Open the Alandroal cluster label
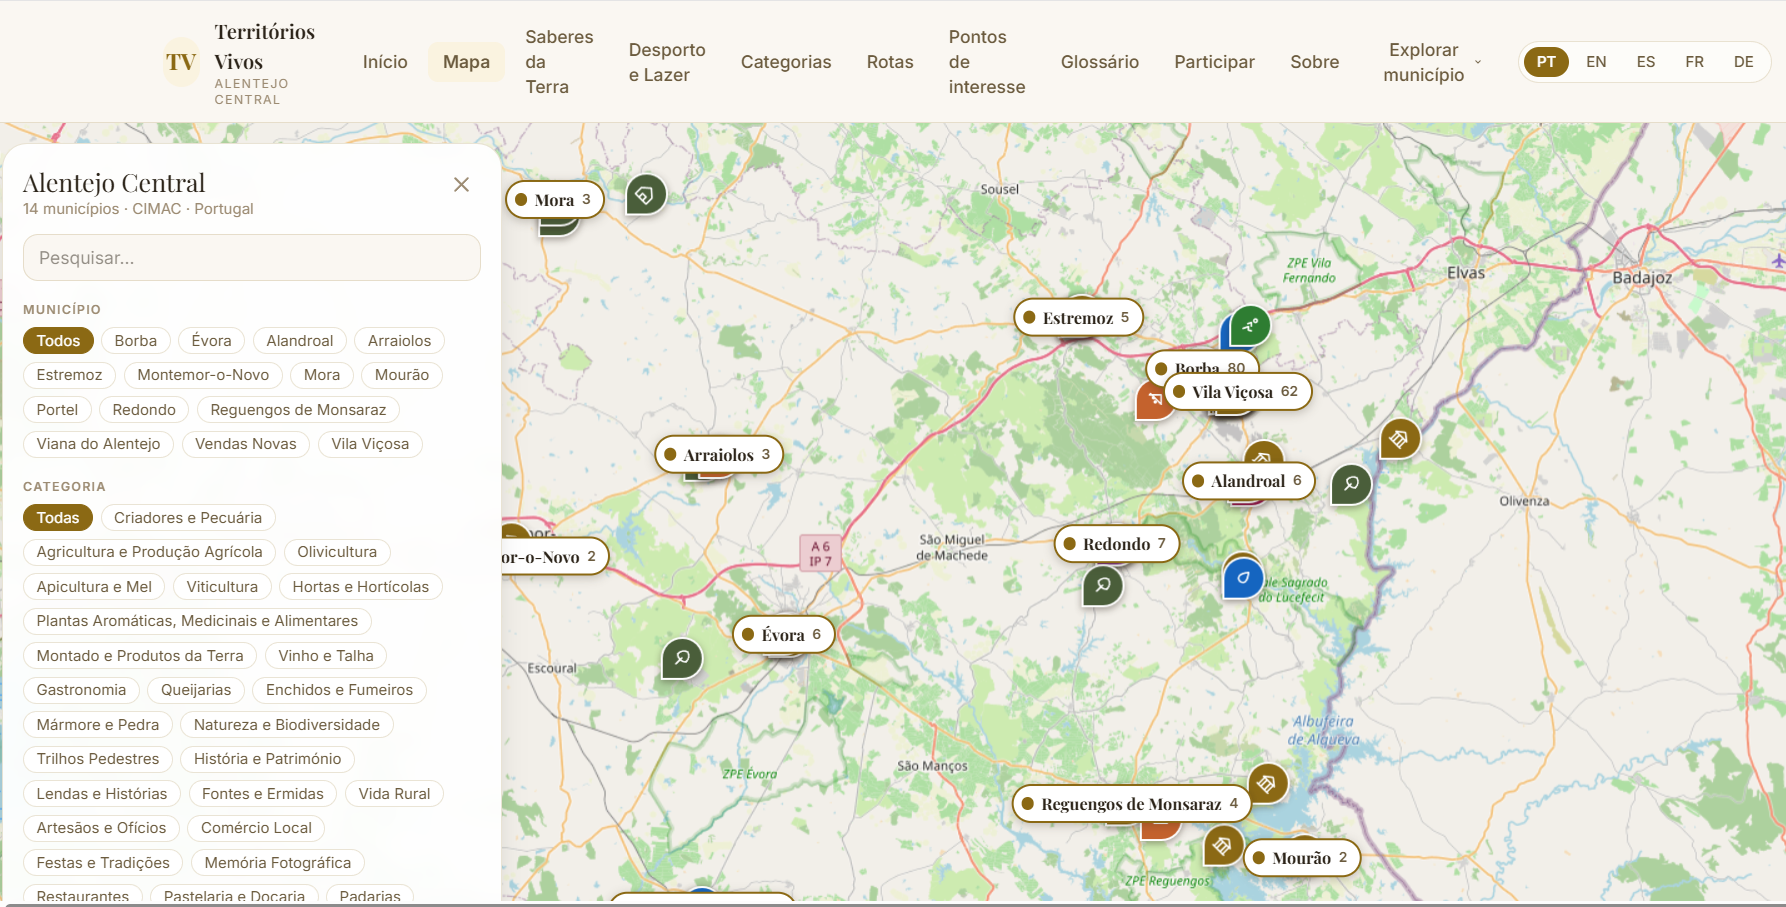1786x907 pixels. pos(1248,481)
